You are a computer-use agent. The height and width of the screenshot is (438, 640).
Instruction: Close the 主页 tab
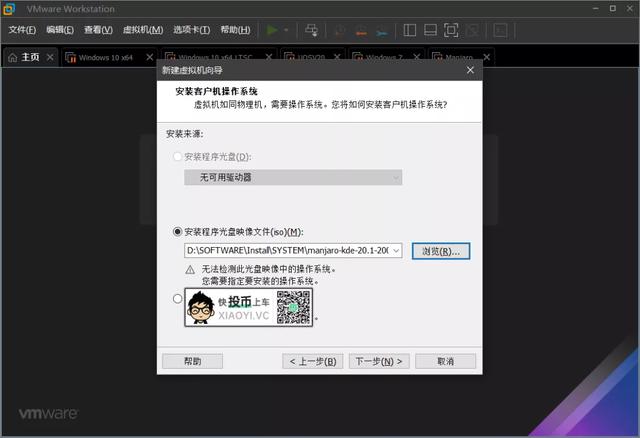50,57
